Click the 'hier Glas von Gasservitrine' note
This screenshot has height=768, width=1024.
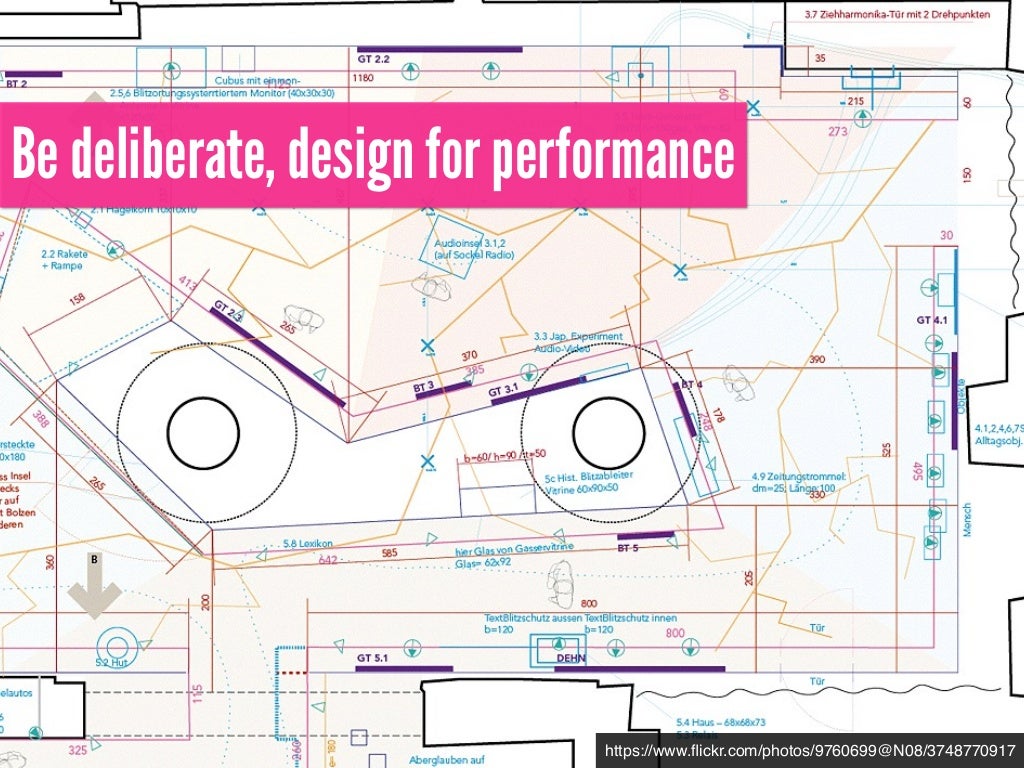coord(515,549)
